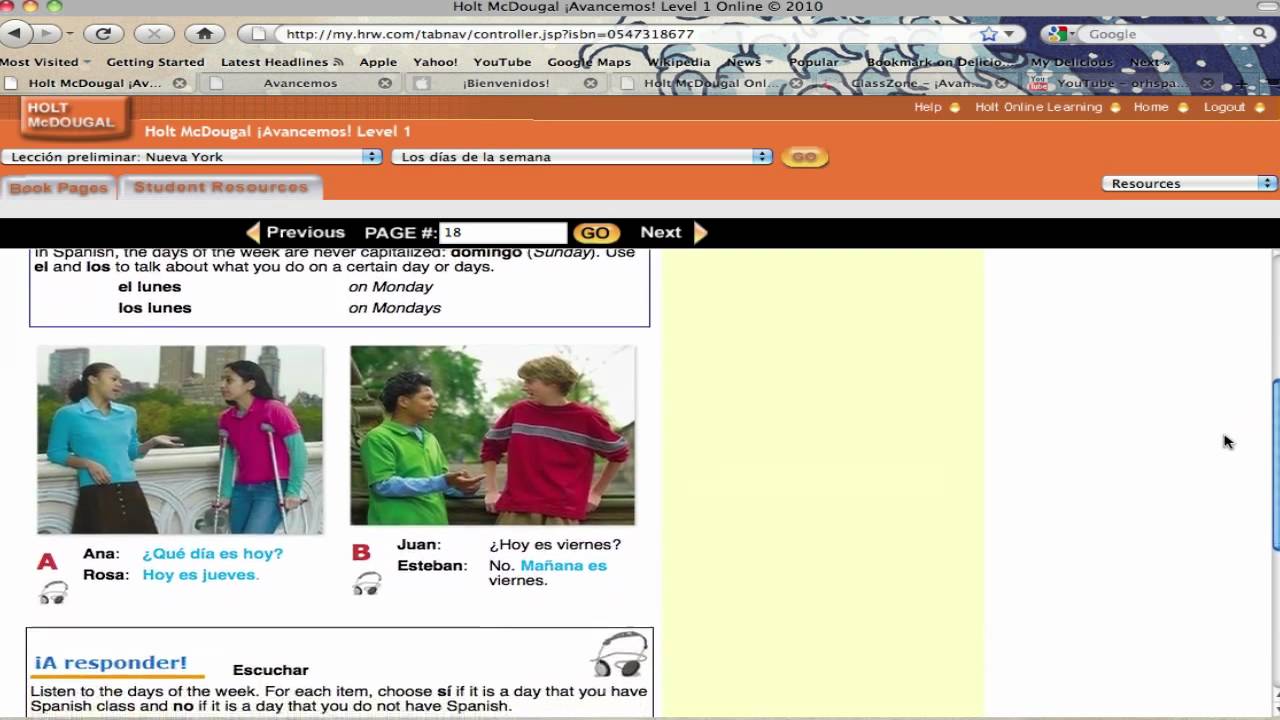Click the right arrow after Next
1280x720 pixels.
pos(700,233)
